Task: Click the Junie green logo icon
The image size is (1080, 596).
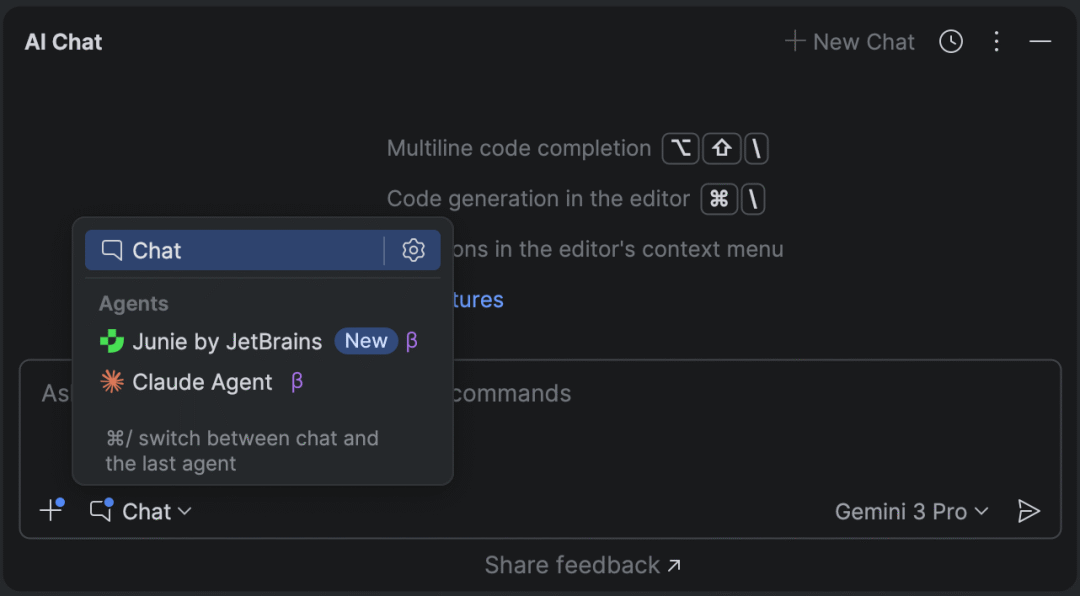Action: 112,341
